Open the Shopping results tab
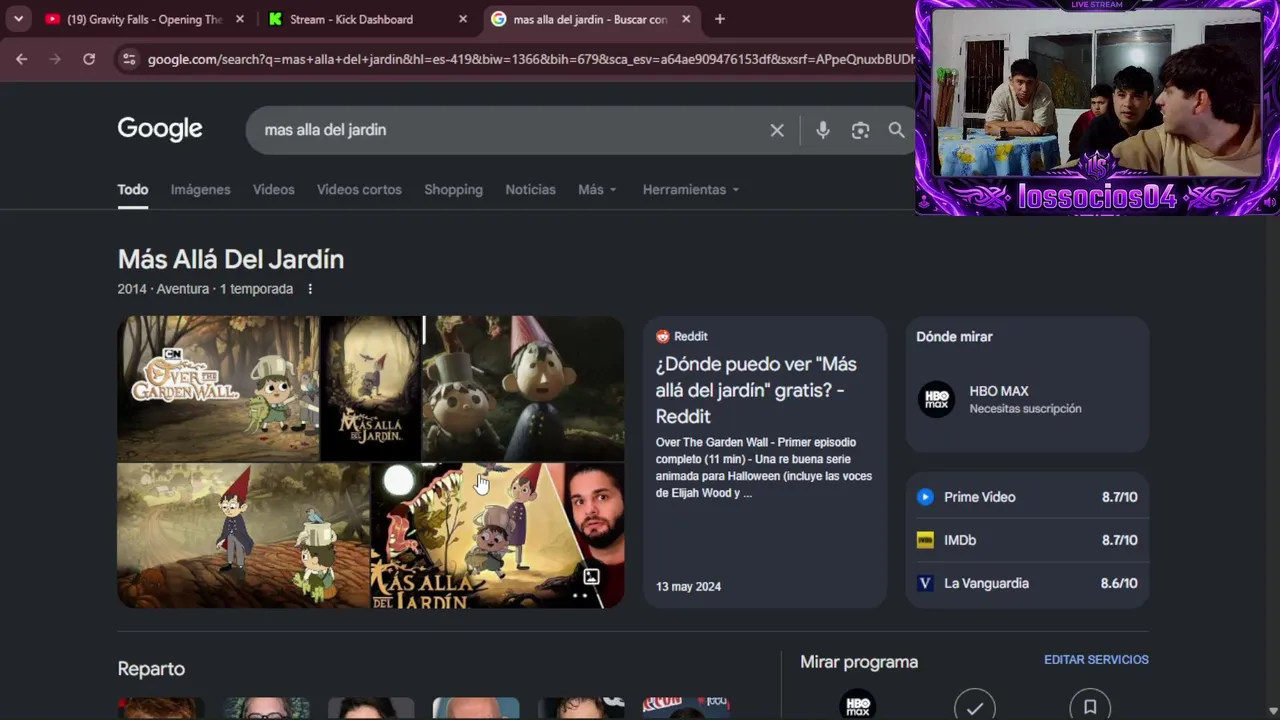The height and width of the screenshot is (720, 1280). (x=453, y=189)
